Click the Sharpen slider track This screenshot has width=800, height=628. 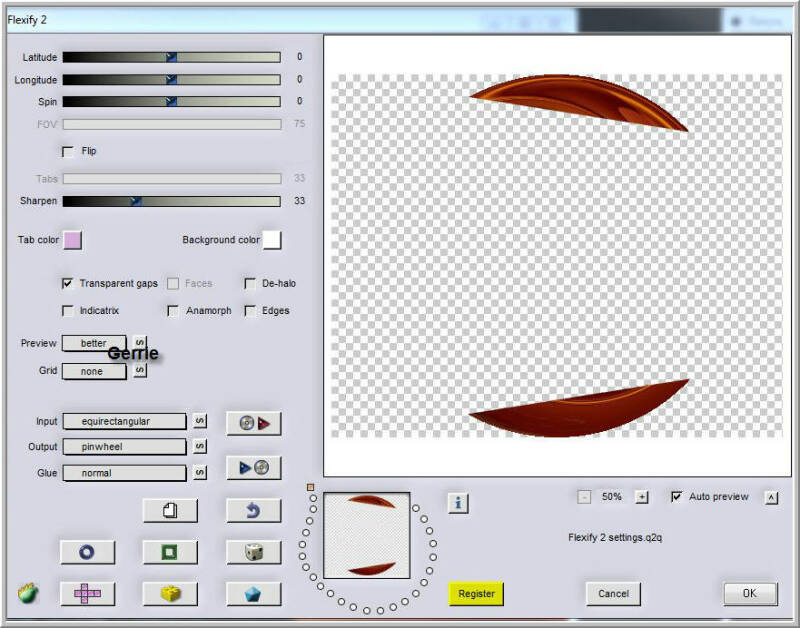click(171, 201)
